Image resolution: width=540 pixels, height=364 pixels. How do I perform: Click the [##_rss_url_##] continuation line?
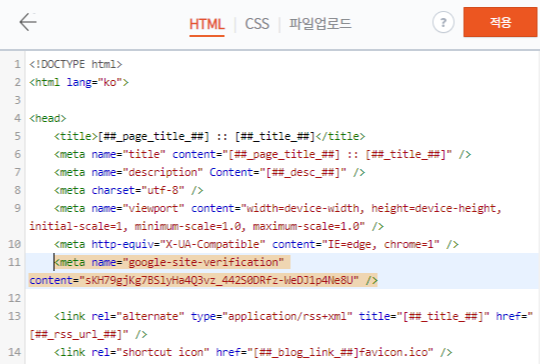click(88, 334)
